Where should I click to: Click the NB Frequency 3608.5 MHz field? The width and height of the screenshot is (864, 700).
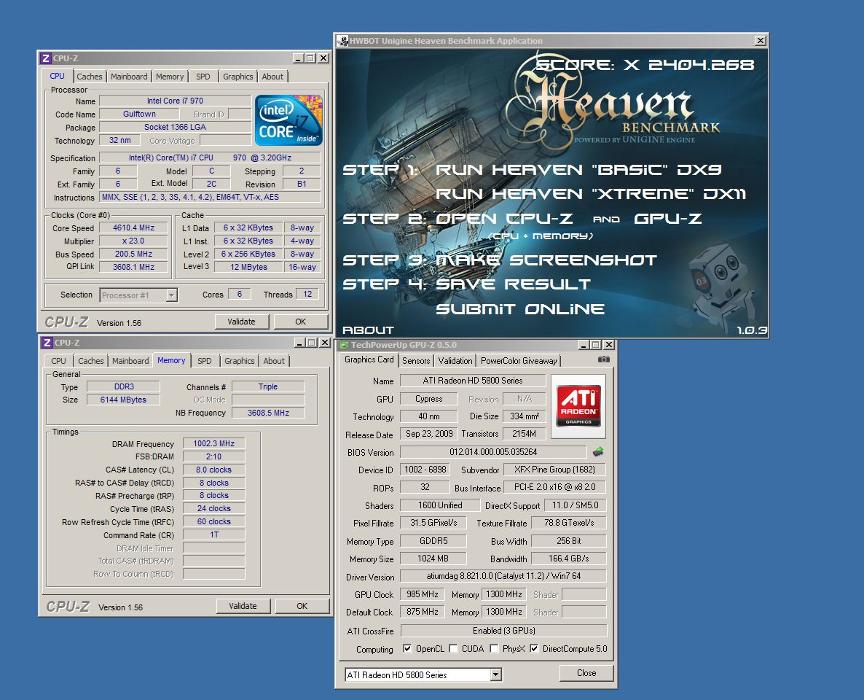[x=268, y=413]
